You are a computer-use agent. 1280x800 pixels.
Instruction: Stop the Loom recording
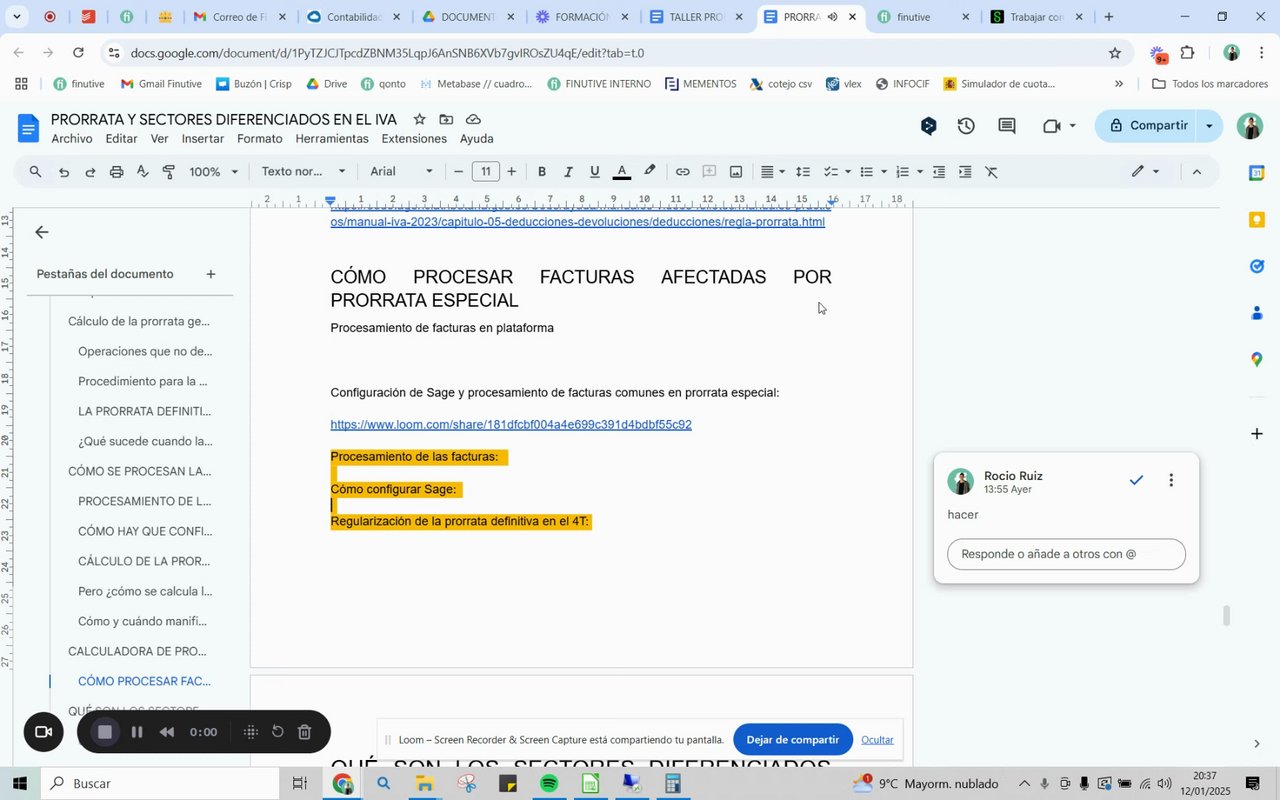104,732
